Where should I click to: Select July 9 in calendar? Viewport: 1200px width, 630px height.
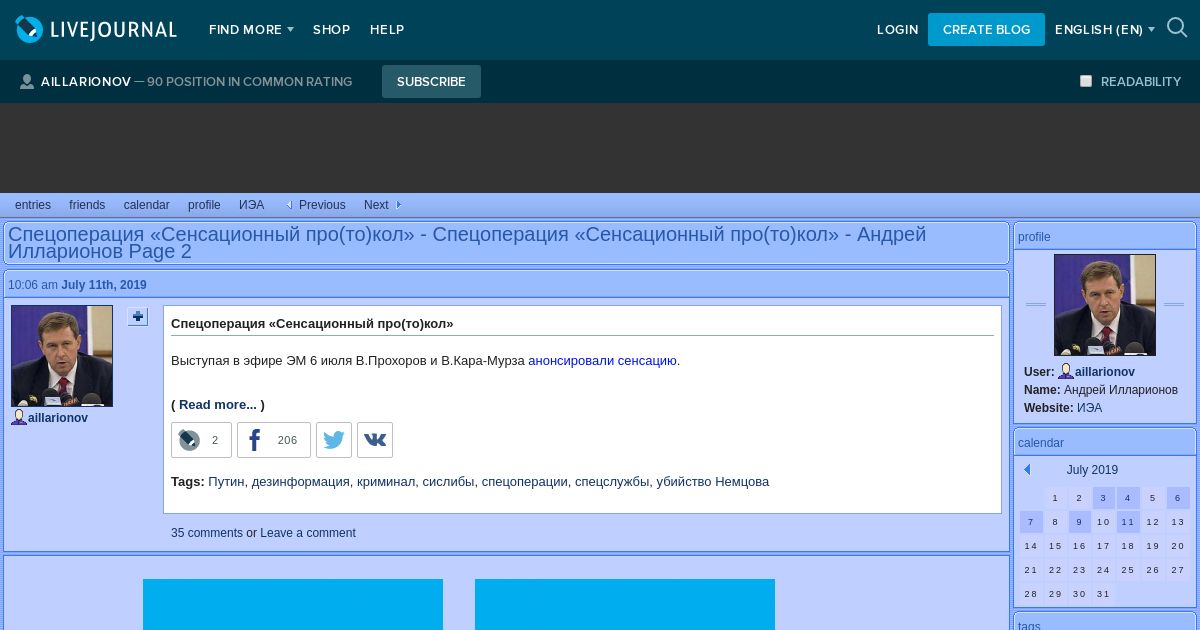1080,522
